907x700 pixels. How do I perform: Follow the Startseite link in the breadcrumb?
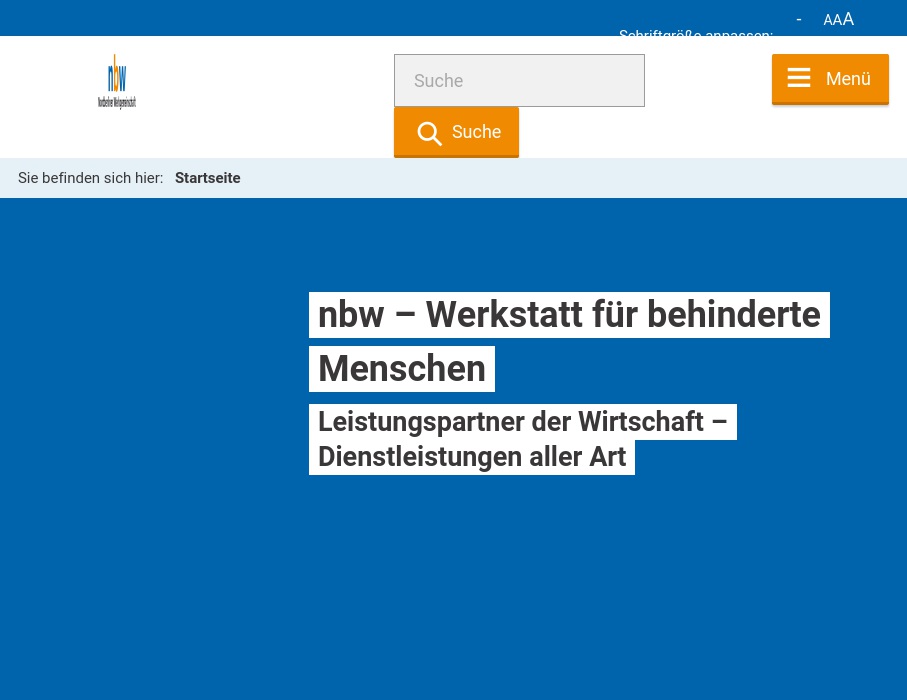pos(207,178)
